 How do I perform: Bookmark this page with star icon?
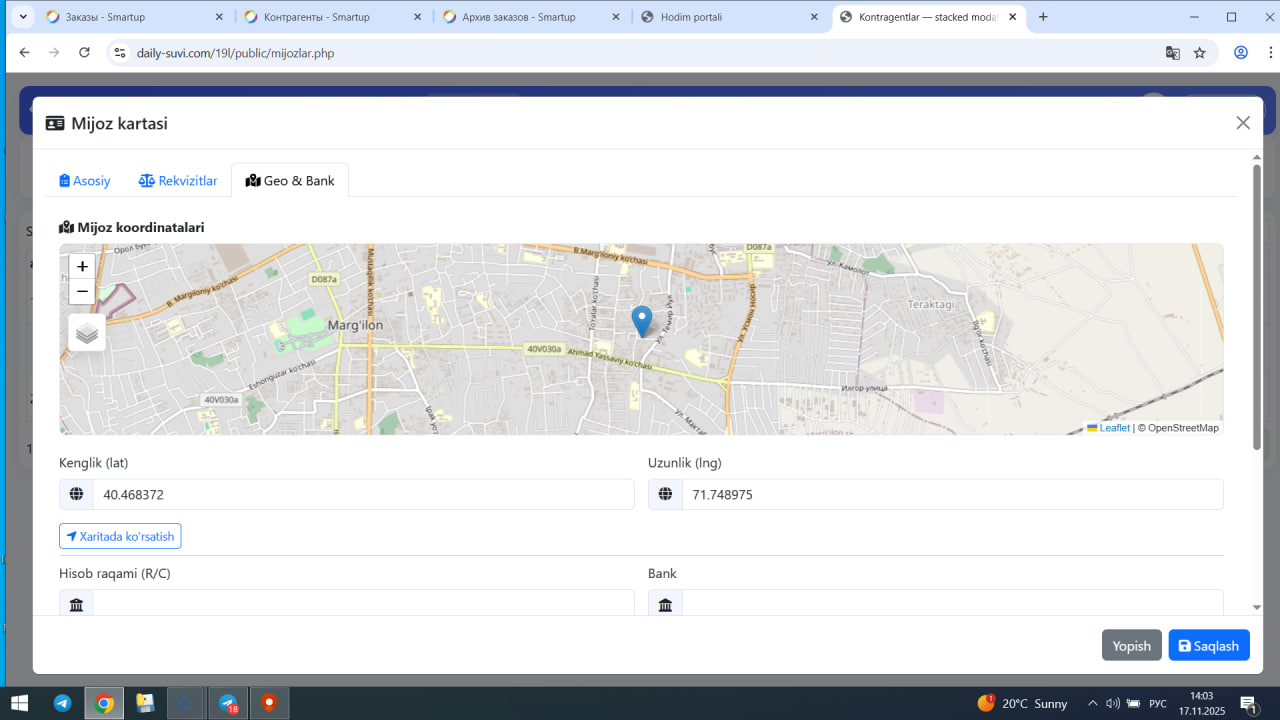click(1200, 53)
